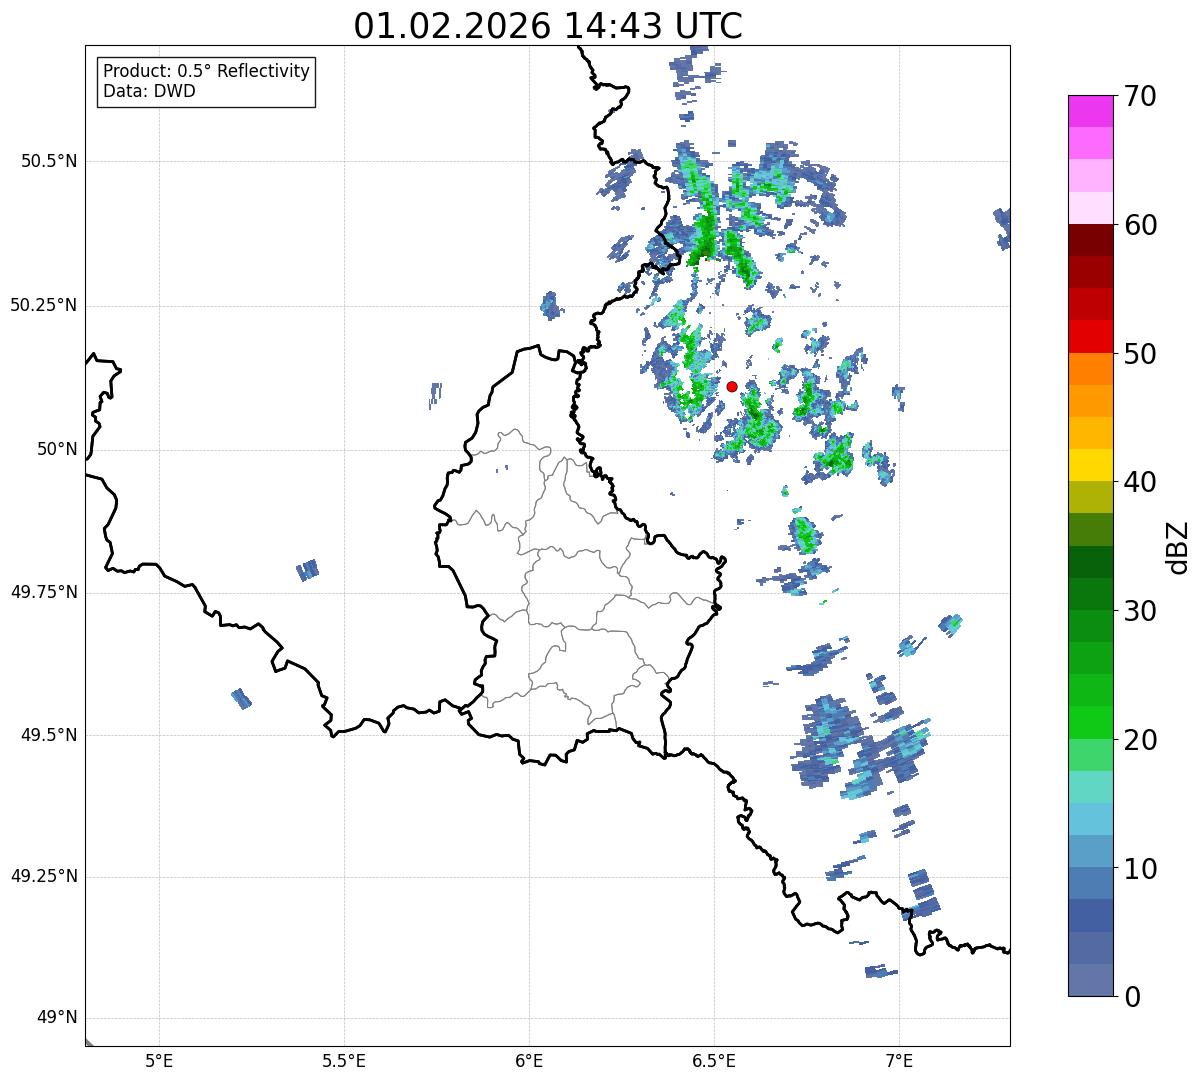The image size is (1202, 1081).
Task: Pick the dark red swatch just below 60 dBZ
Action: pos(1090,240)
